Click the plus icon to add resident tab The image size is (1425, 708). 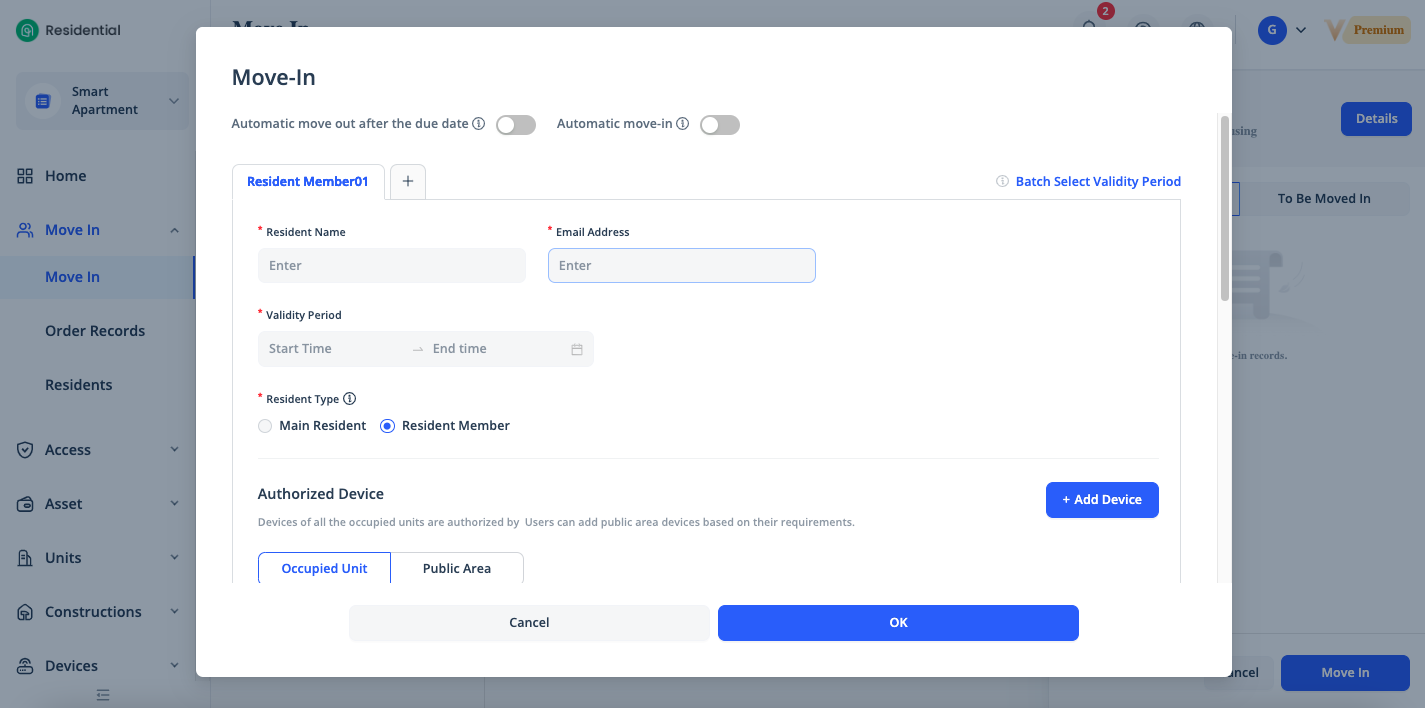coord(408,181)
